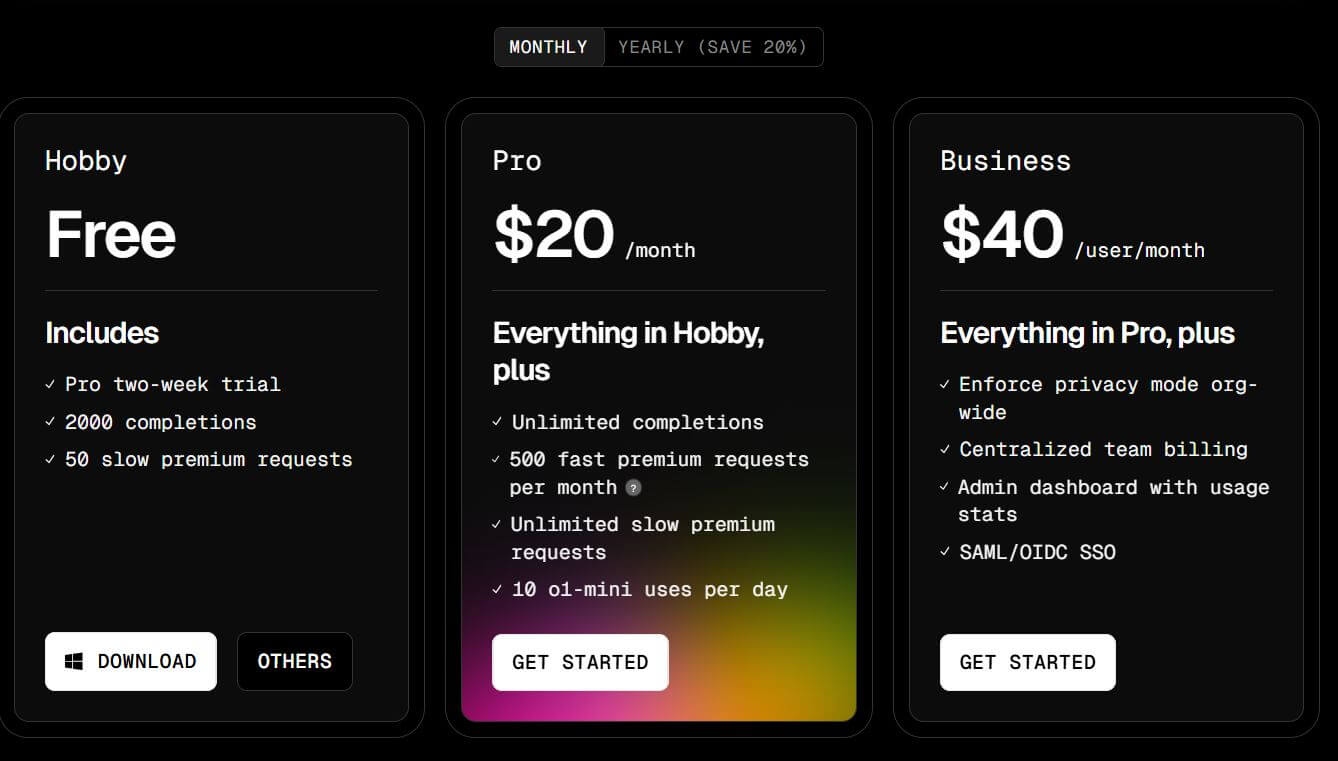The image size is (1338, 761).
Task: Switch billing toggle to YEARLY (SAVE 20%)
Action: 713,46
